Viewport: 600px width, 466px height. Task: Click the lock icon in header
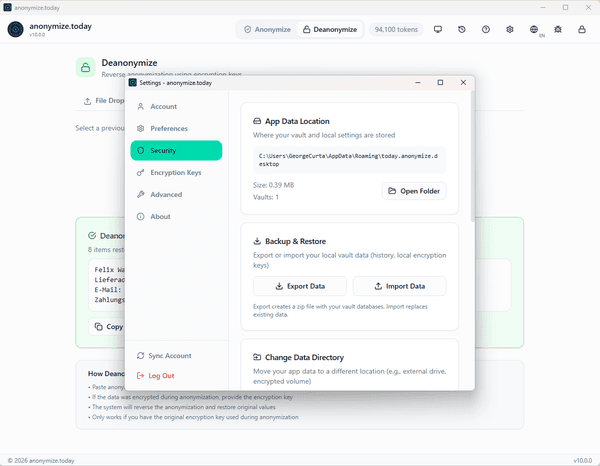tap(583, 30)
